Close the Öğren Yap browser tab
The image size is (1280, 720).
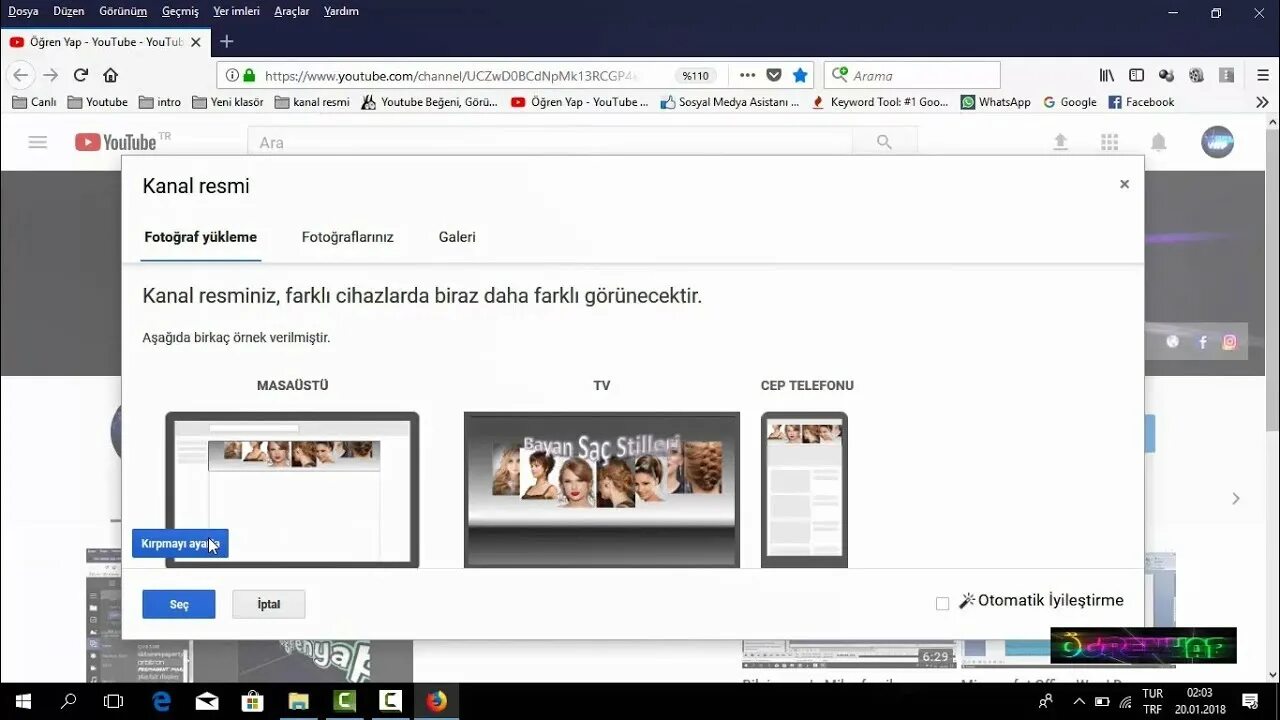[x=196, y=42]
